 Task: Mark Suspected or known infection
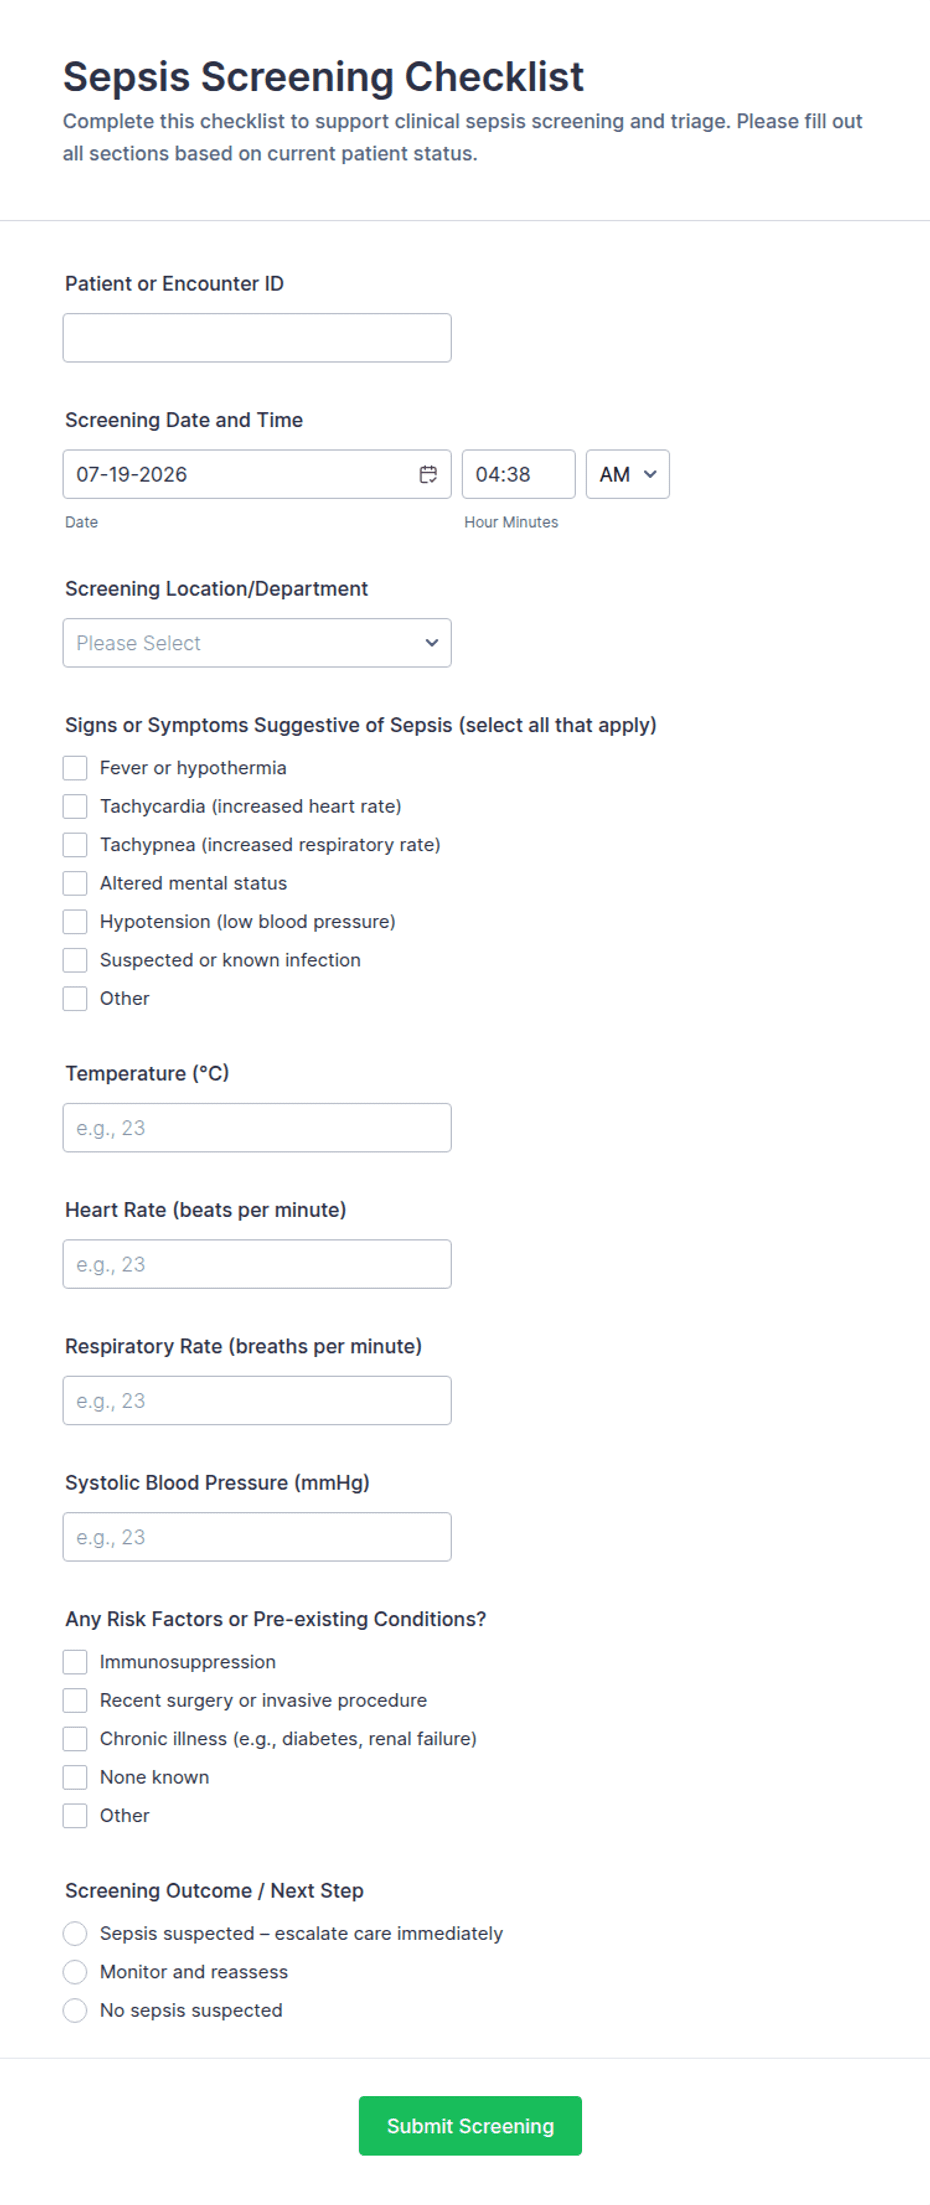click(x=75, y=960)
